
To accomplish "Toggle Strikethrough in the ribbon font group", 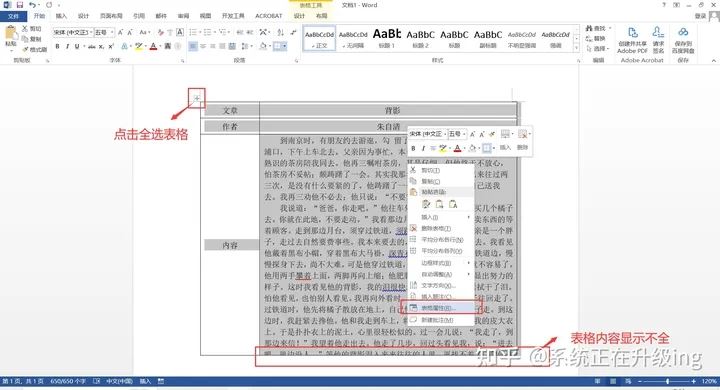I will click(91, 46).
